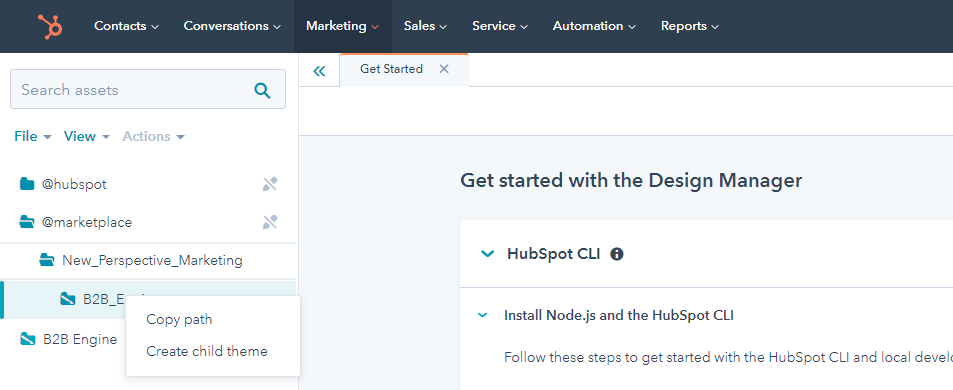Click the Search assets input field
This screenshot has width=953, height=390.
[x=148, y=89]
